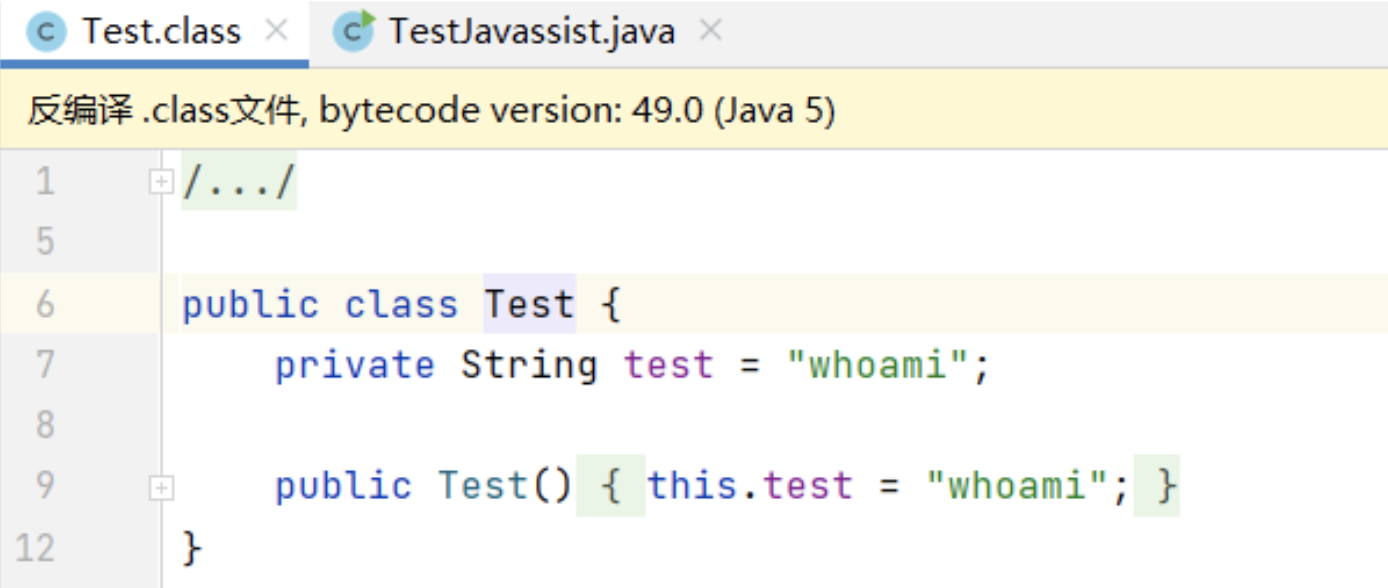Click the String type on line 7
The width and height of the screenshot is (1388, 588).
click(528, 365)
